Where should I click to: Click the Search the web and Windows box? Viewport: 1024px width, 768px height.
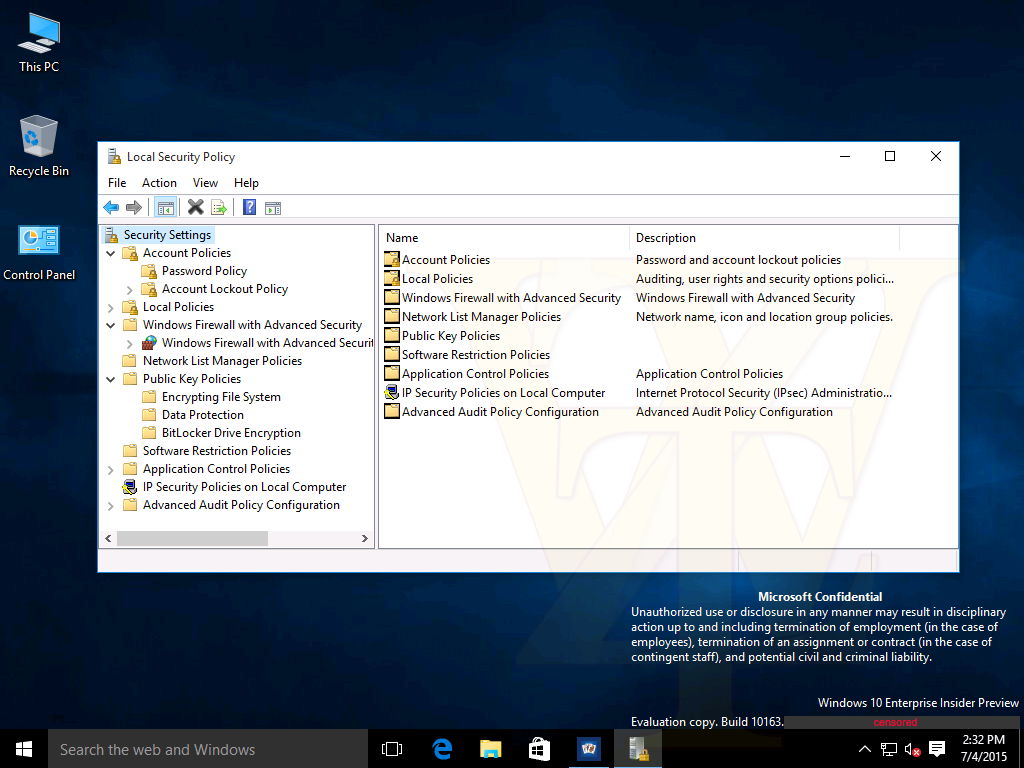(208, 749)
